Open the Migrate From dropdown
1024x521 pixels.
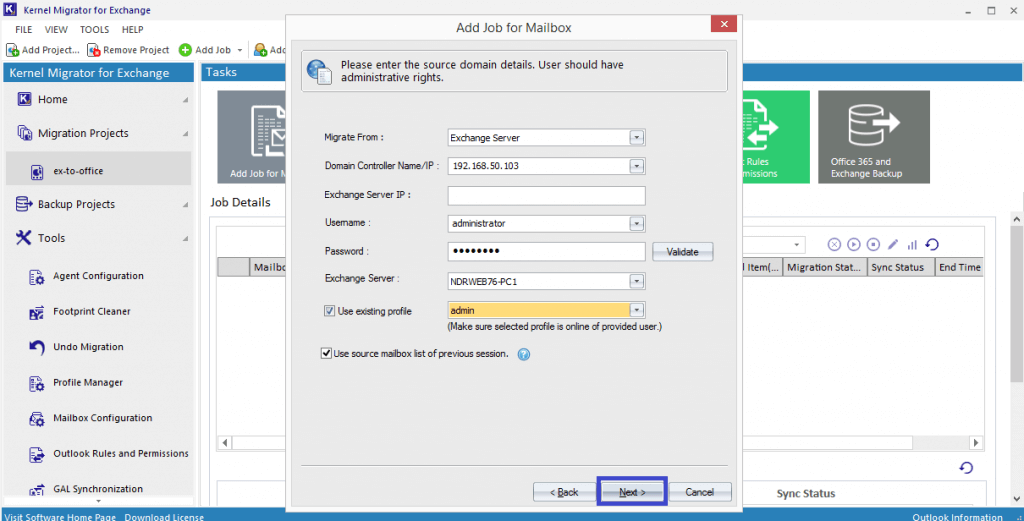(637, 138)
